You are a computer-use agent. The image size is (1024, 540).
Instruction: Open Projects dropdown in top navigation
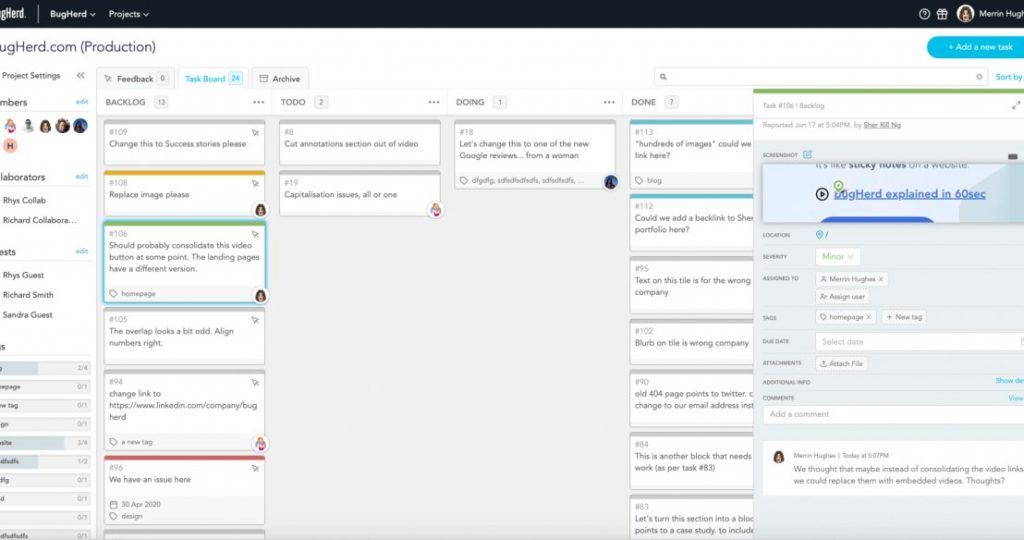pos(129,14)
